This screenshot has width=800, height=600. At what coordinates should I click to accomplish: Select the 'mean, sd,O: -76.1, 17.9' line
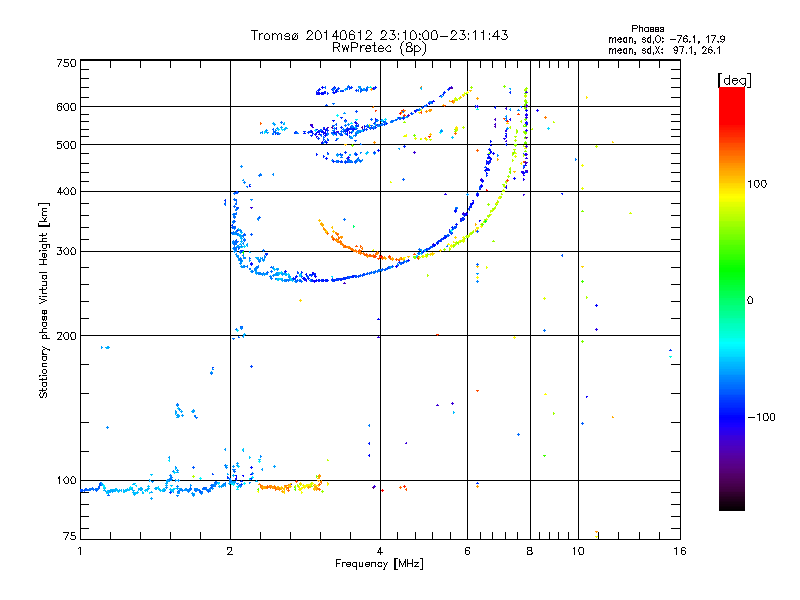[666, 39]
